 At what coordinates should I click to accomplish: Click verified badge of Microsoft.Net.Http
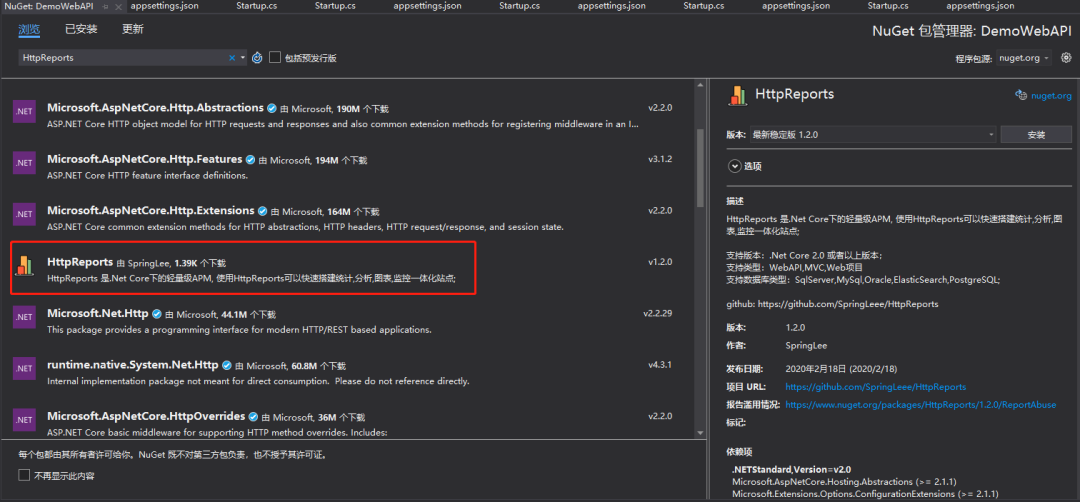click(157, 314)
